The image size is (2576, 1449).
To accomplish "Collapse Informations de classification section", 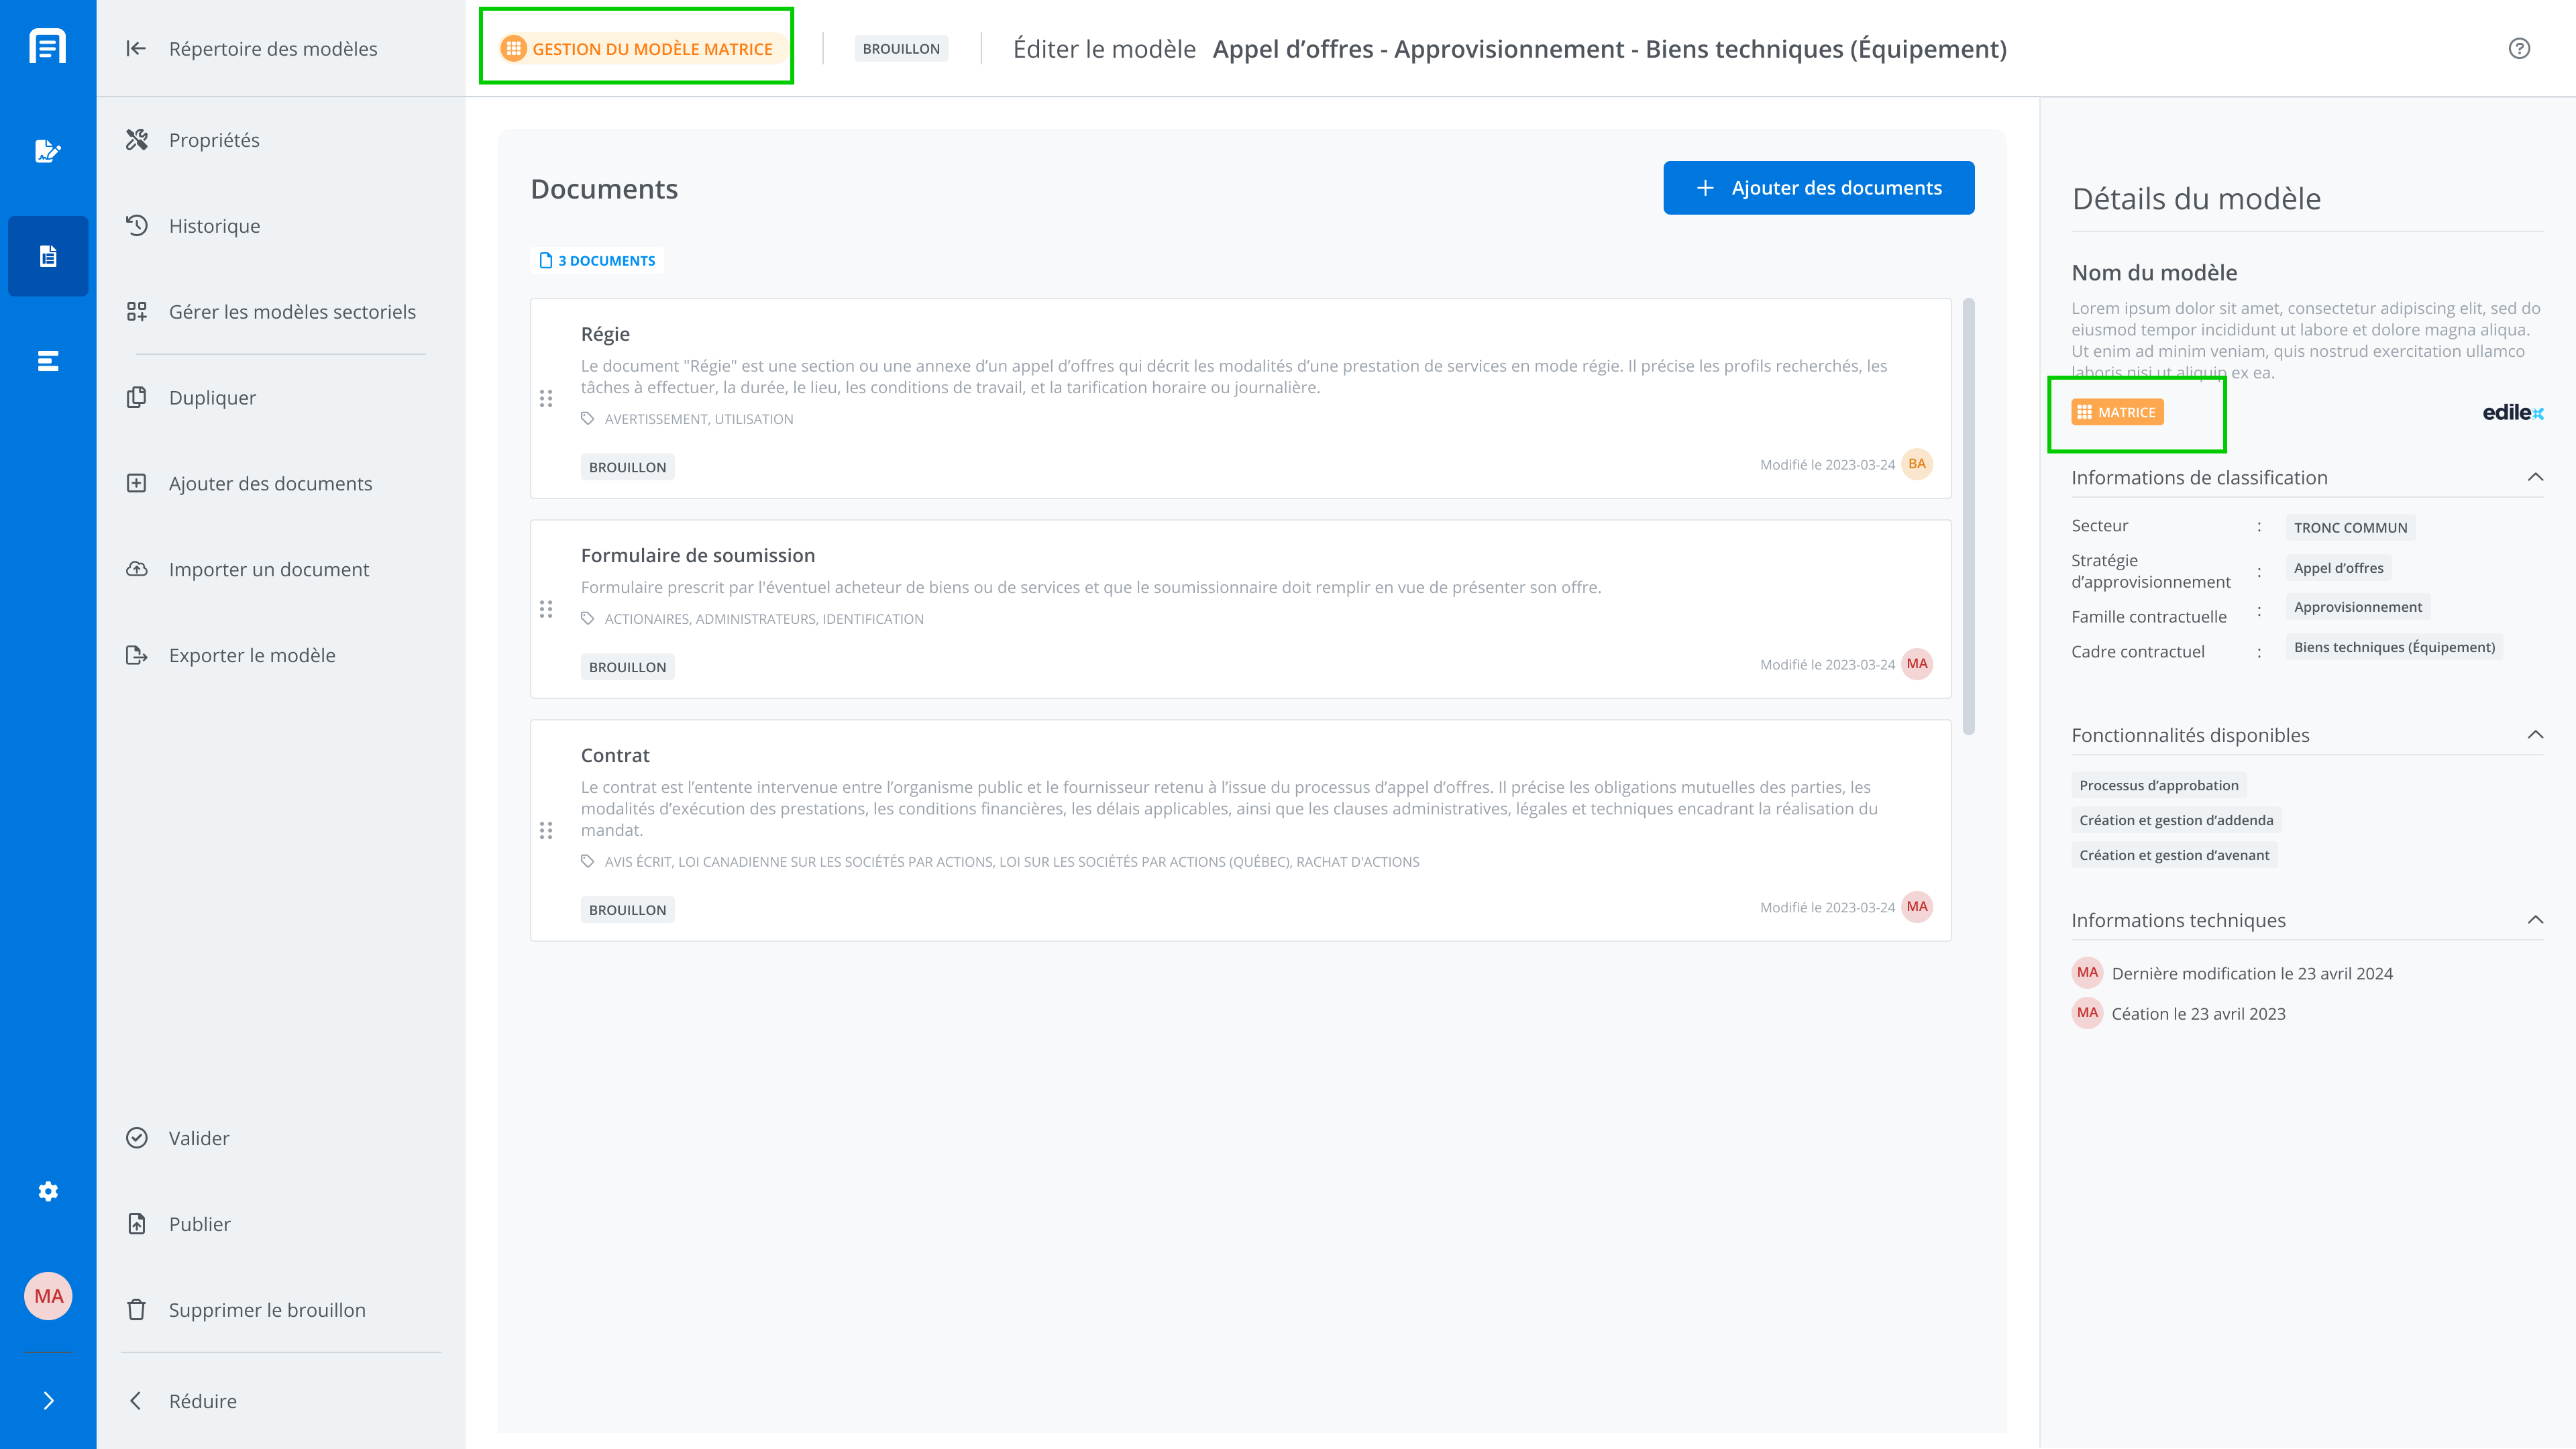I will click(x=2535, y=477).
